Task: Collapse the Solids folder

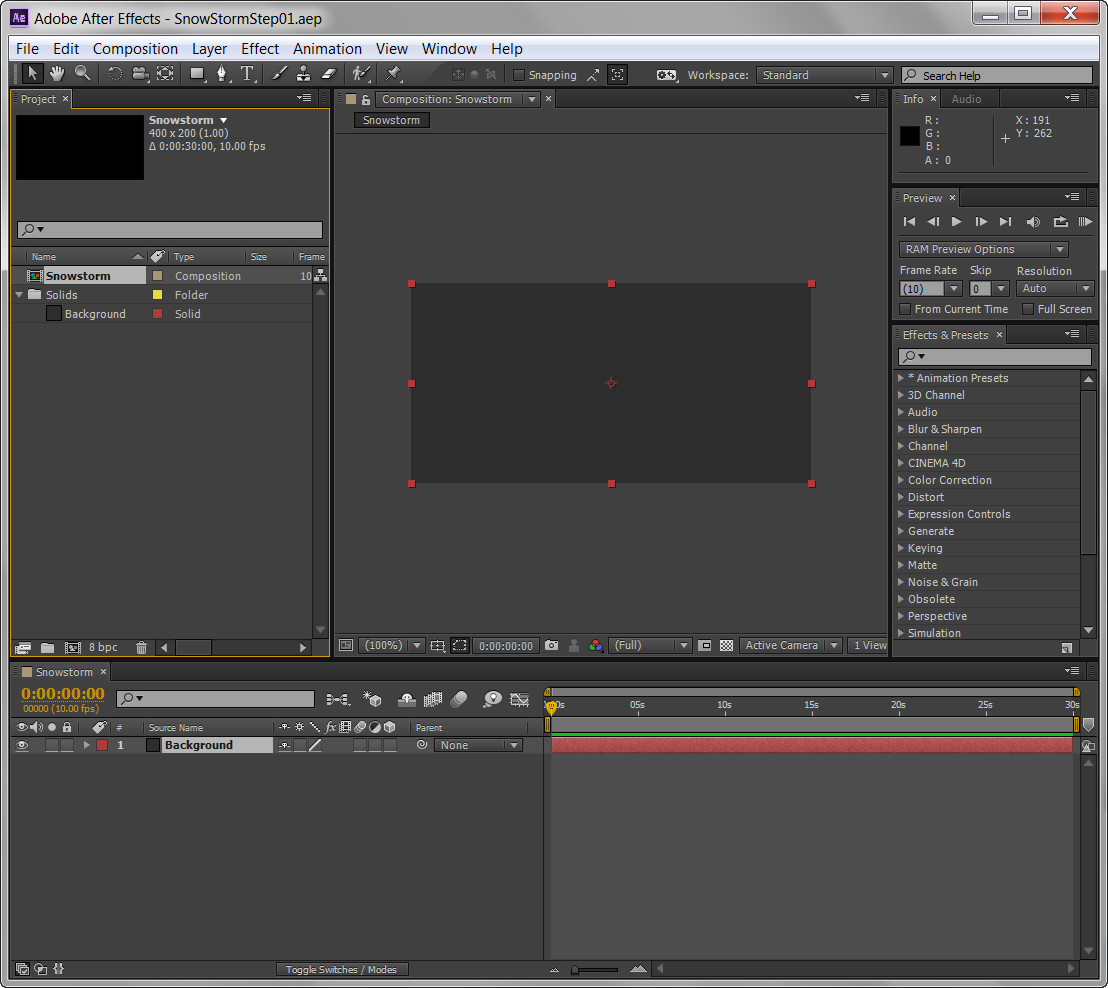Action: 19,295
